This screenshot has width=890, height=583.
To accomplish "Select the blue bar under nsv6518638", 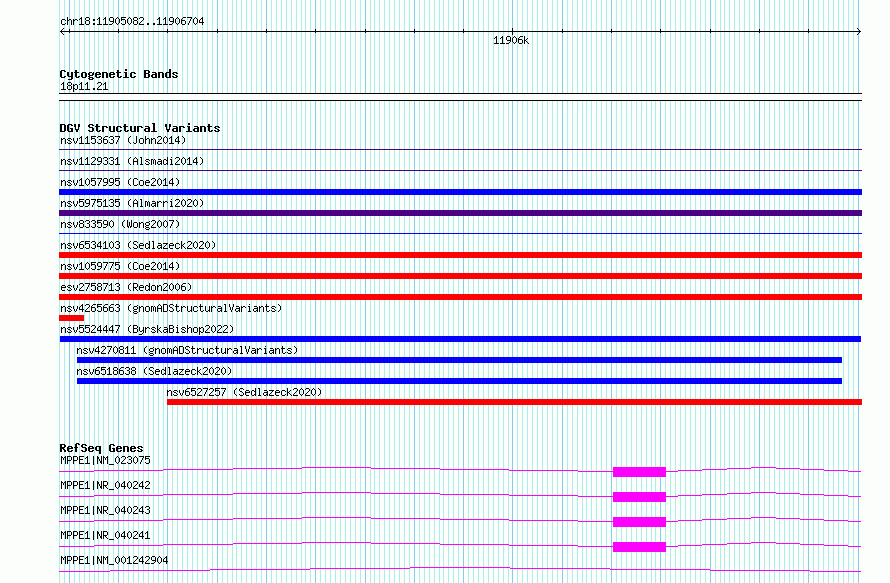I will tap(459, 381).
